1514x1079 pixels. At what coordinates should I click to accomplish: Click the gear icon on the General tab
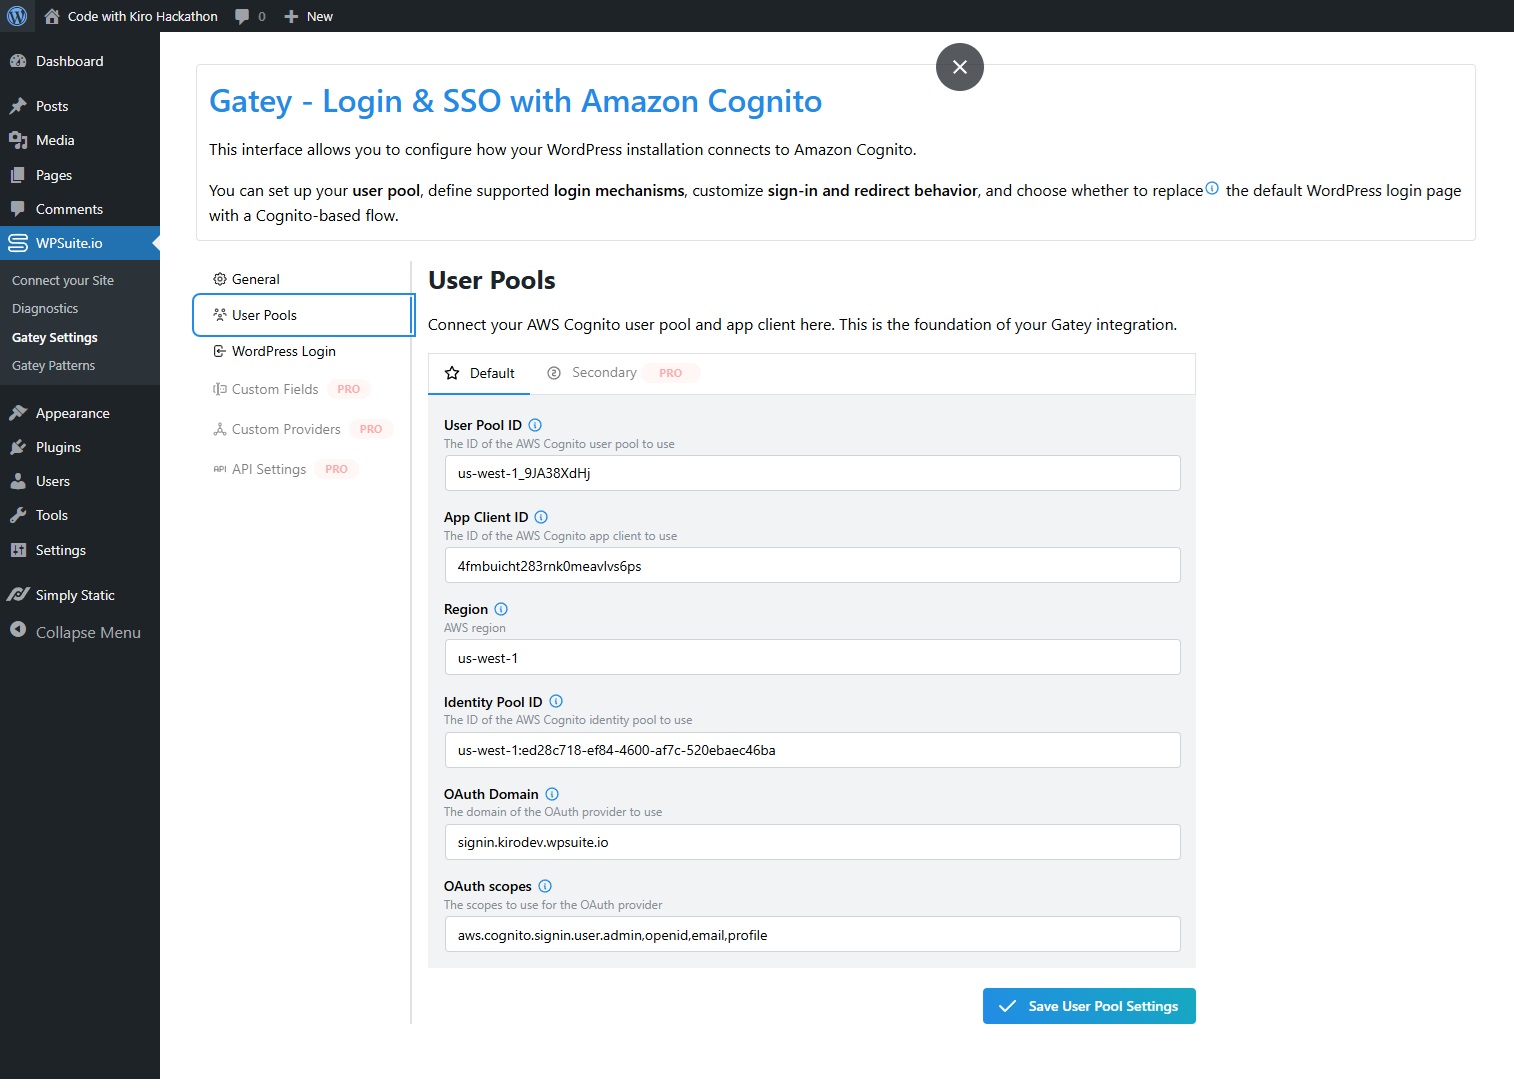click(219, 278)
